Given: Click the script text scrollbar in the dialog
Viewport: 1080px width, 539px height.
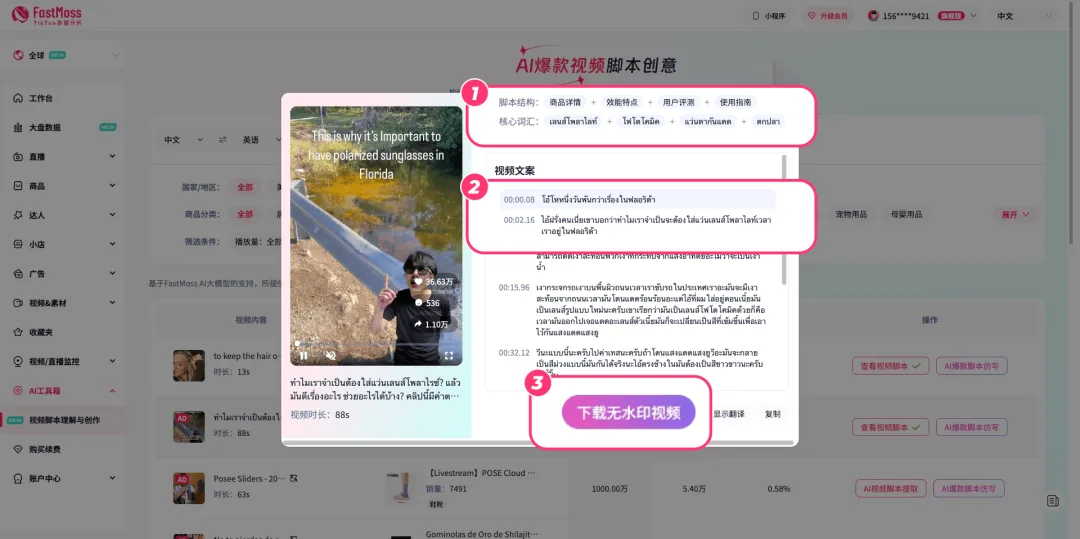Looking at the screenshot, I should (x=784, y=220).
